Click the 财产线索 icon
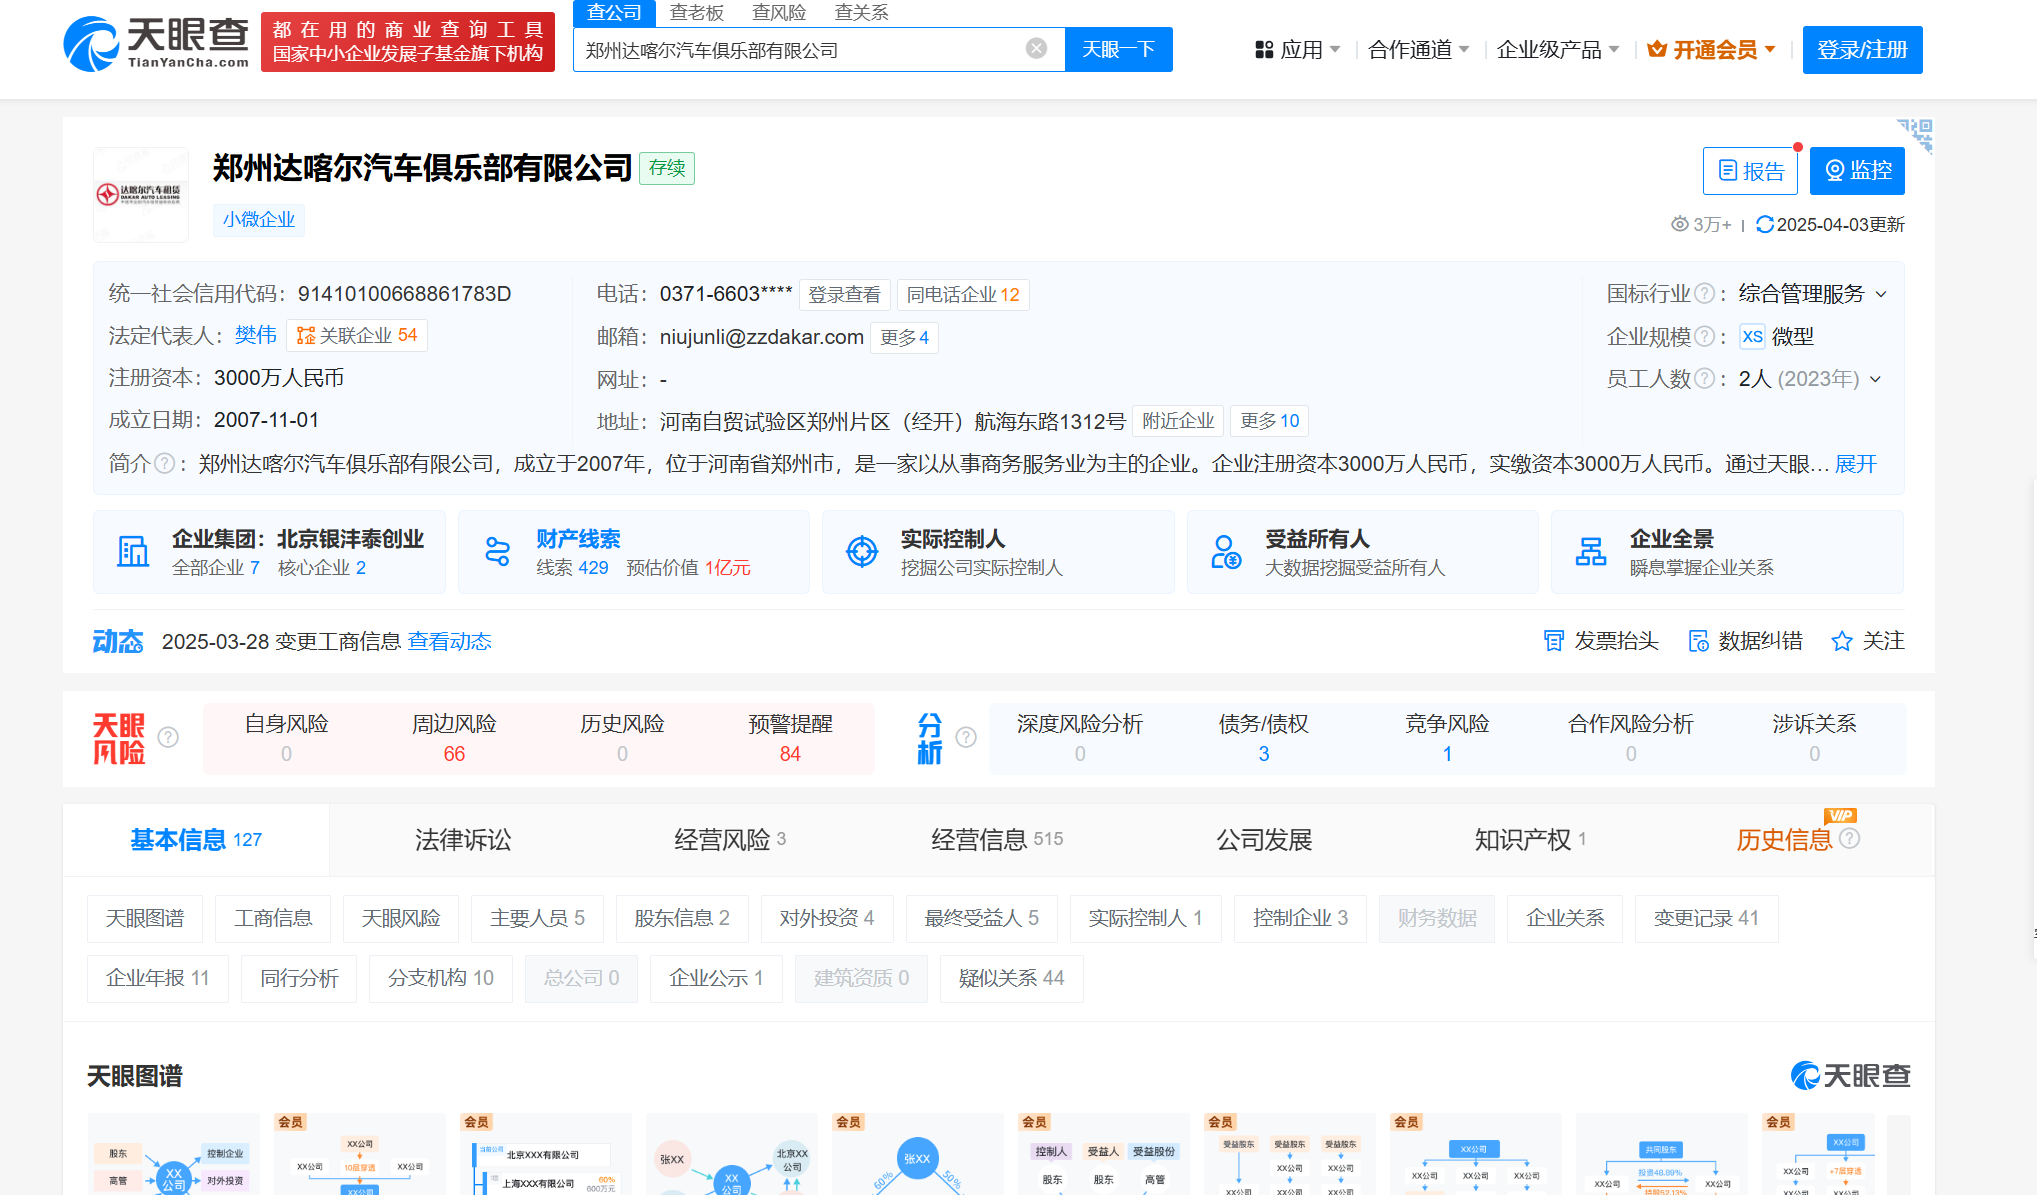The height and width of the screenshot is (1195, 2037). (x=497, y=552)
